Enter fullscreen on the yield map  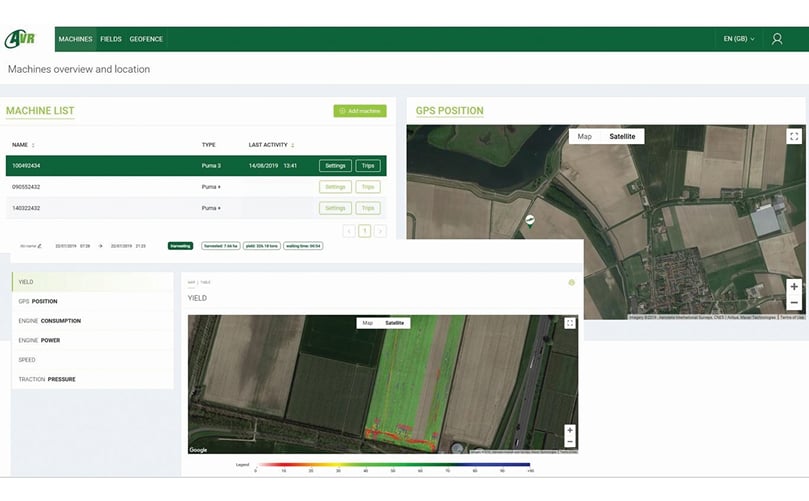pos(570,323)
